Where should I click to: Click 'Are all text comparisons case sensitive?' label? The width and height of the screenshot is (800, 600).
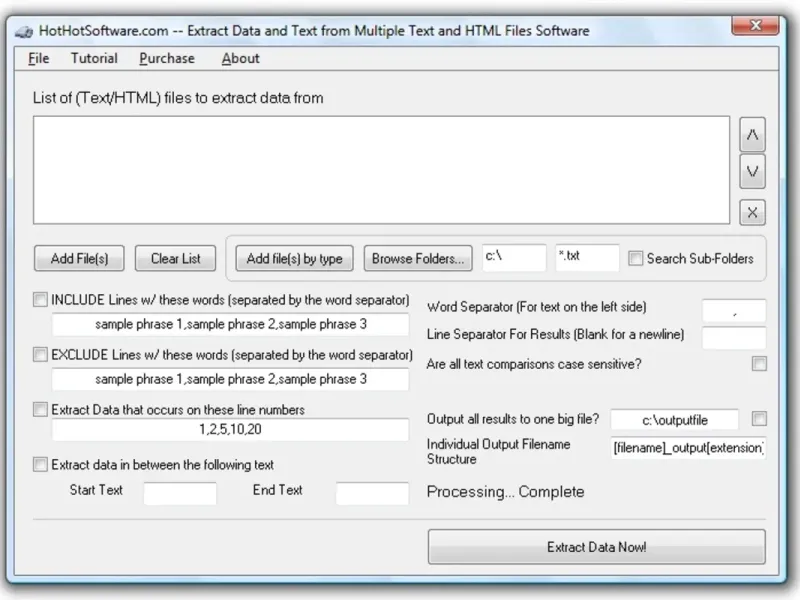point(534,364)
